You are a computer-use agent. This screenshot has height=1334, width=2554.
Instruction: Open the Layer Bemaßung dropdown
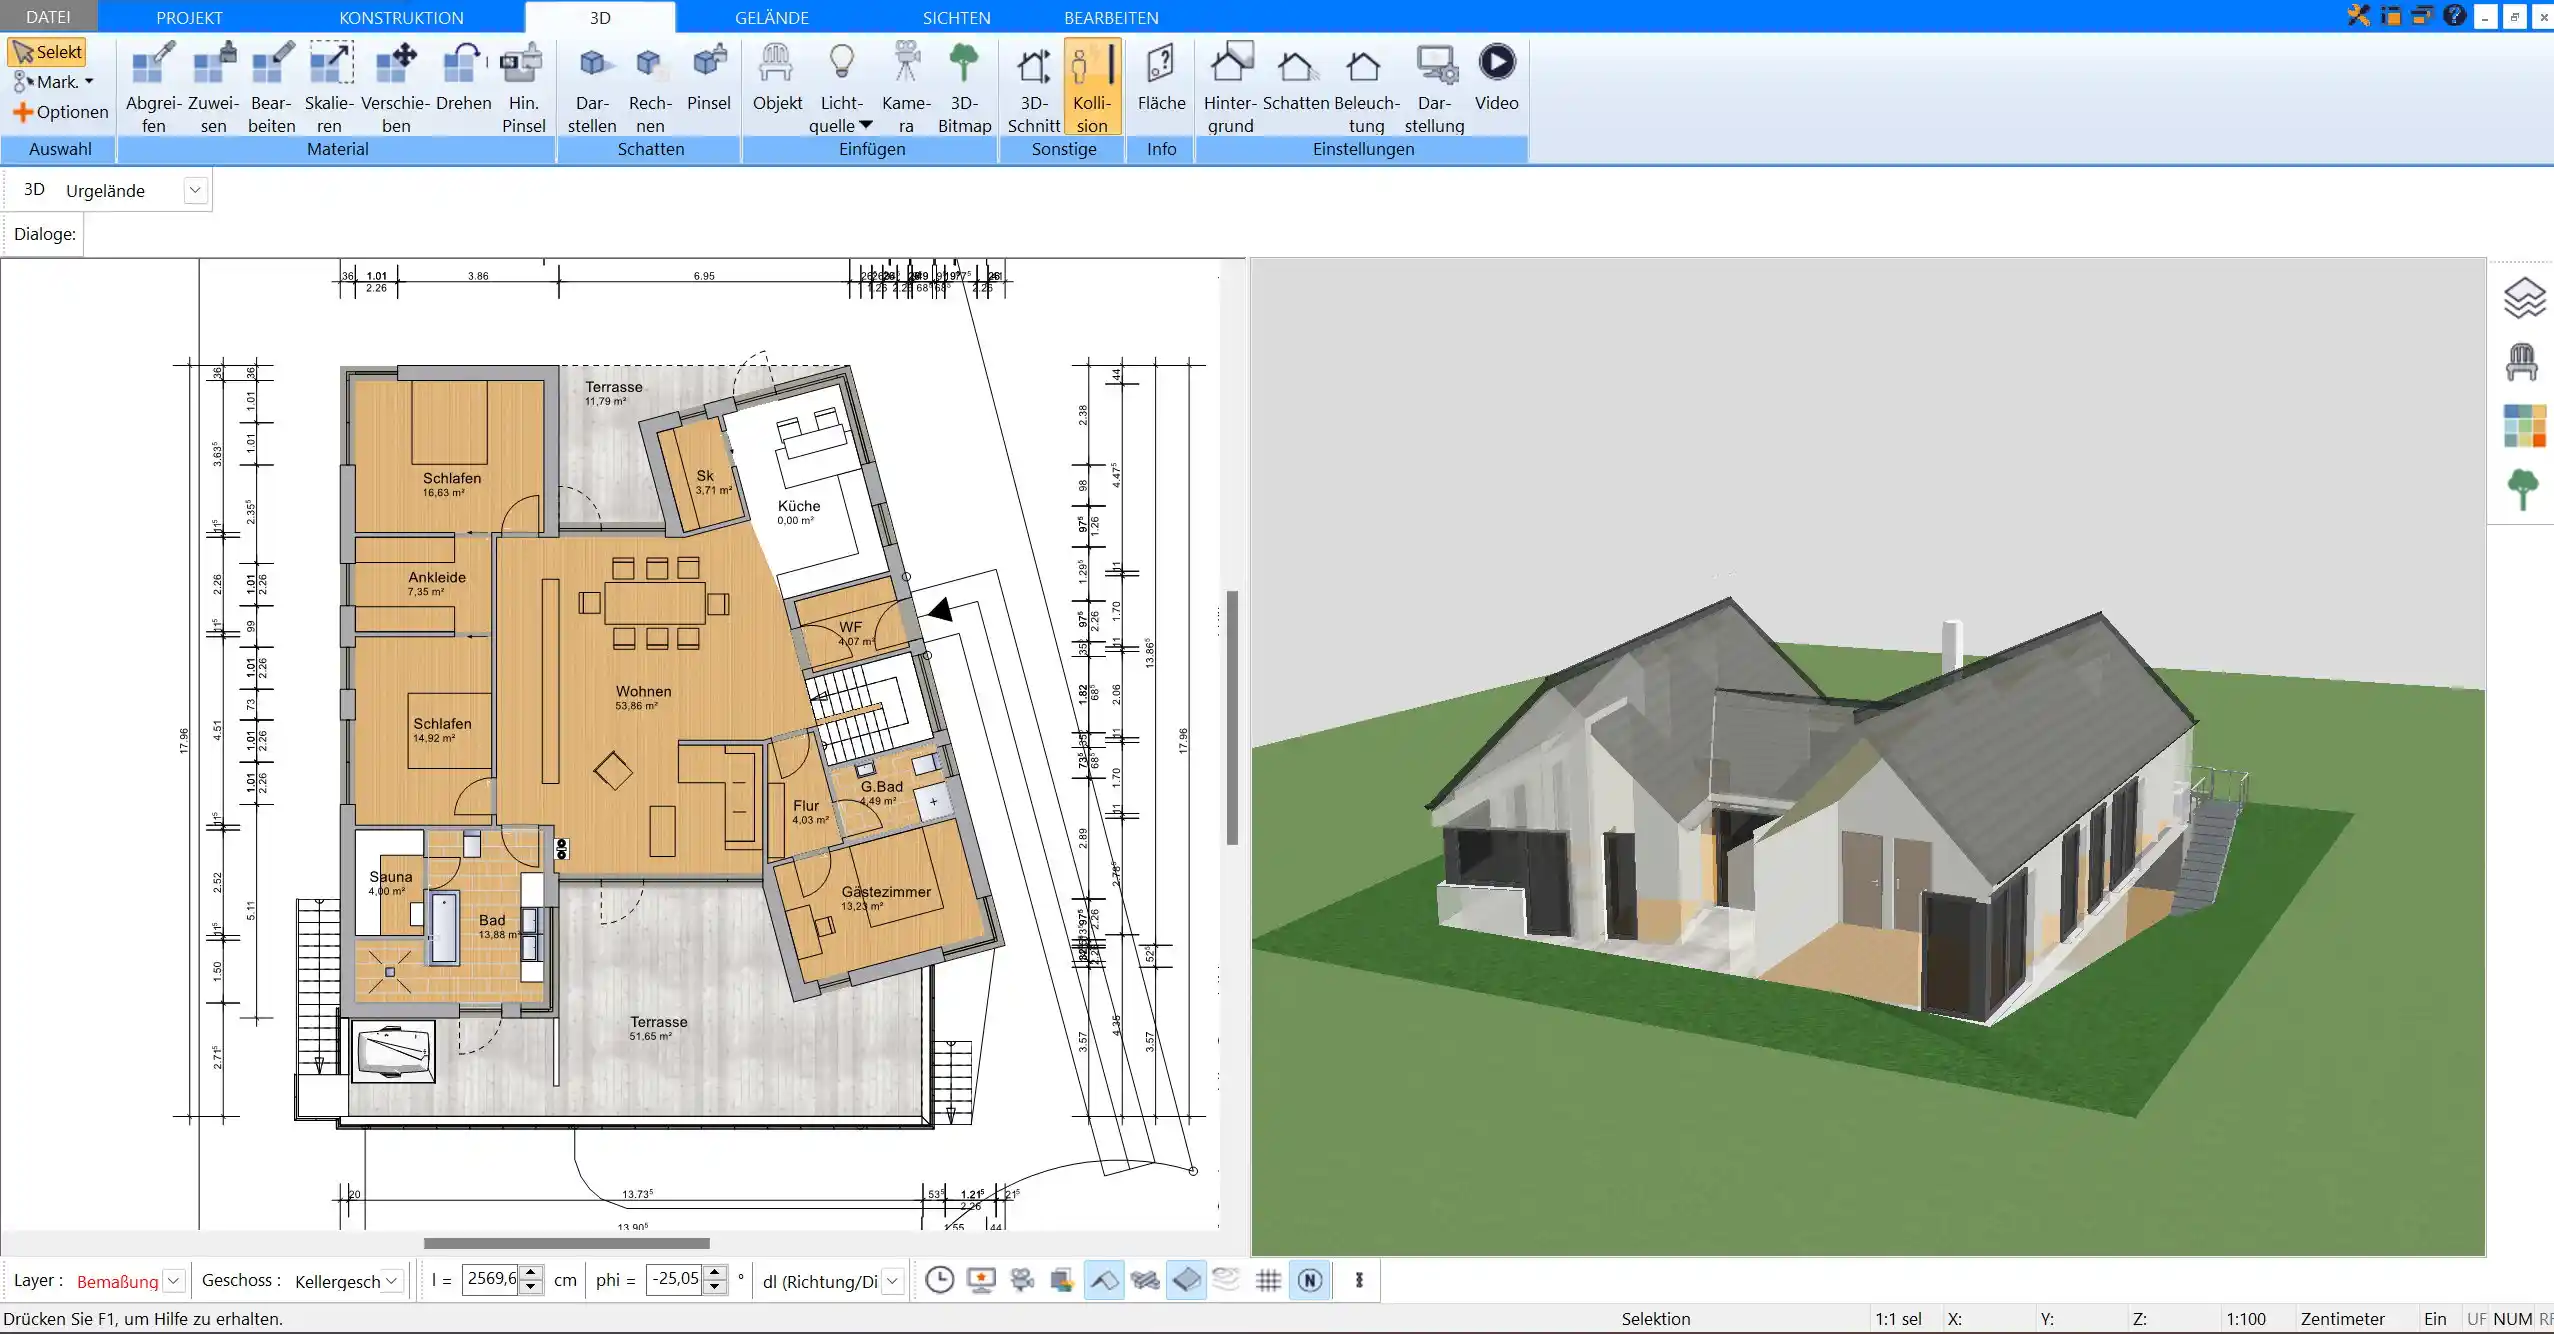pyautogui.click(x=174, y=1281)
